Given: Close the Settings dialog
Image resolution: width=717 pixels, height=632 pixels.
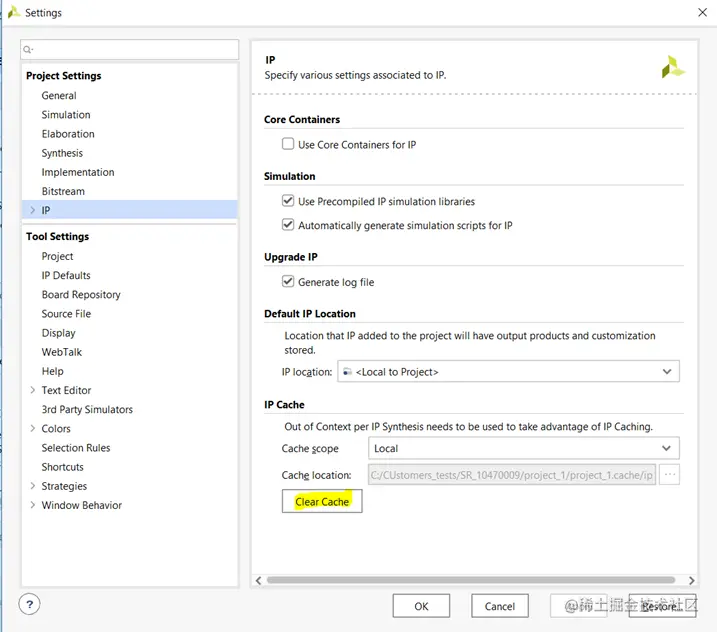Looking at the screenshot, I should point(702,12).
